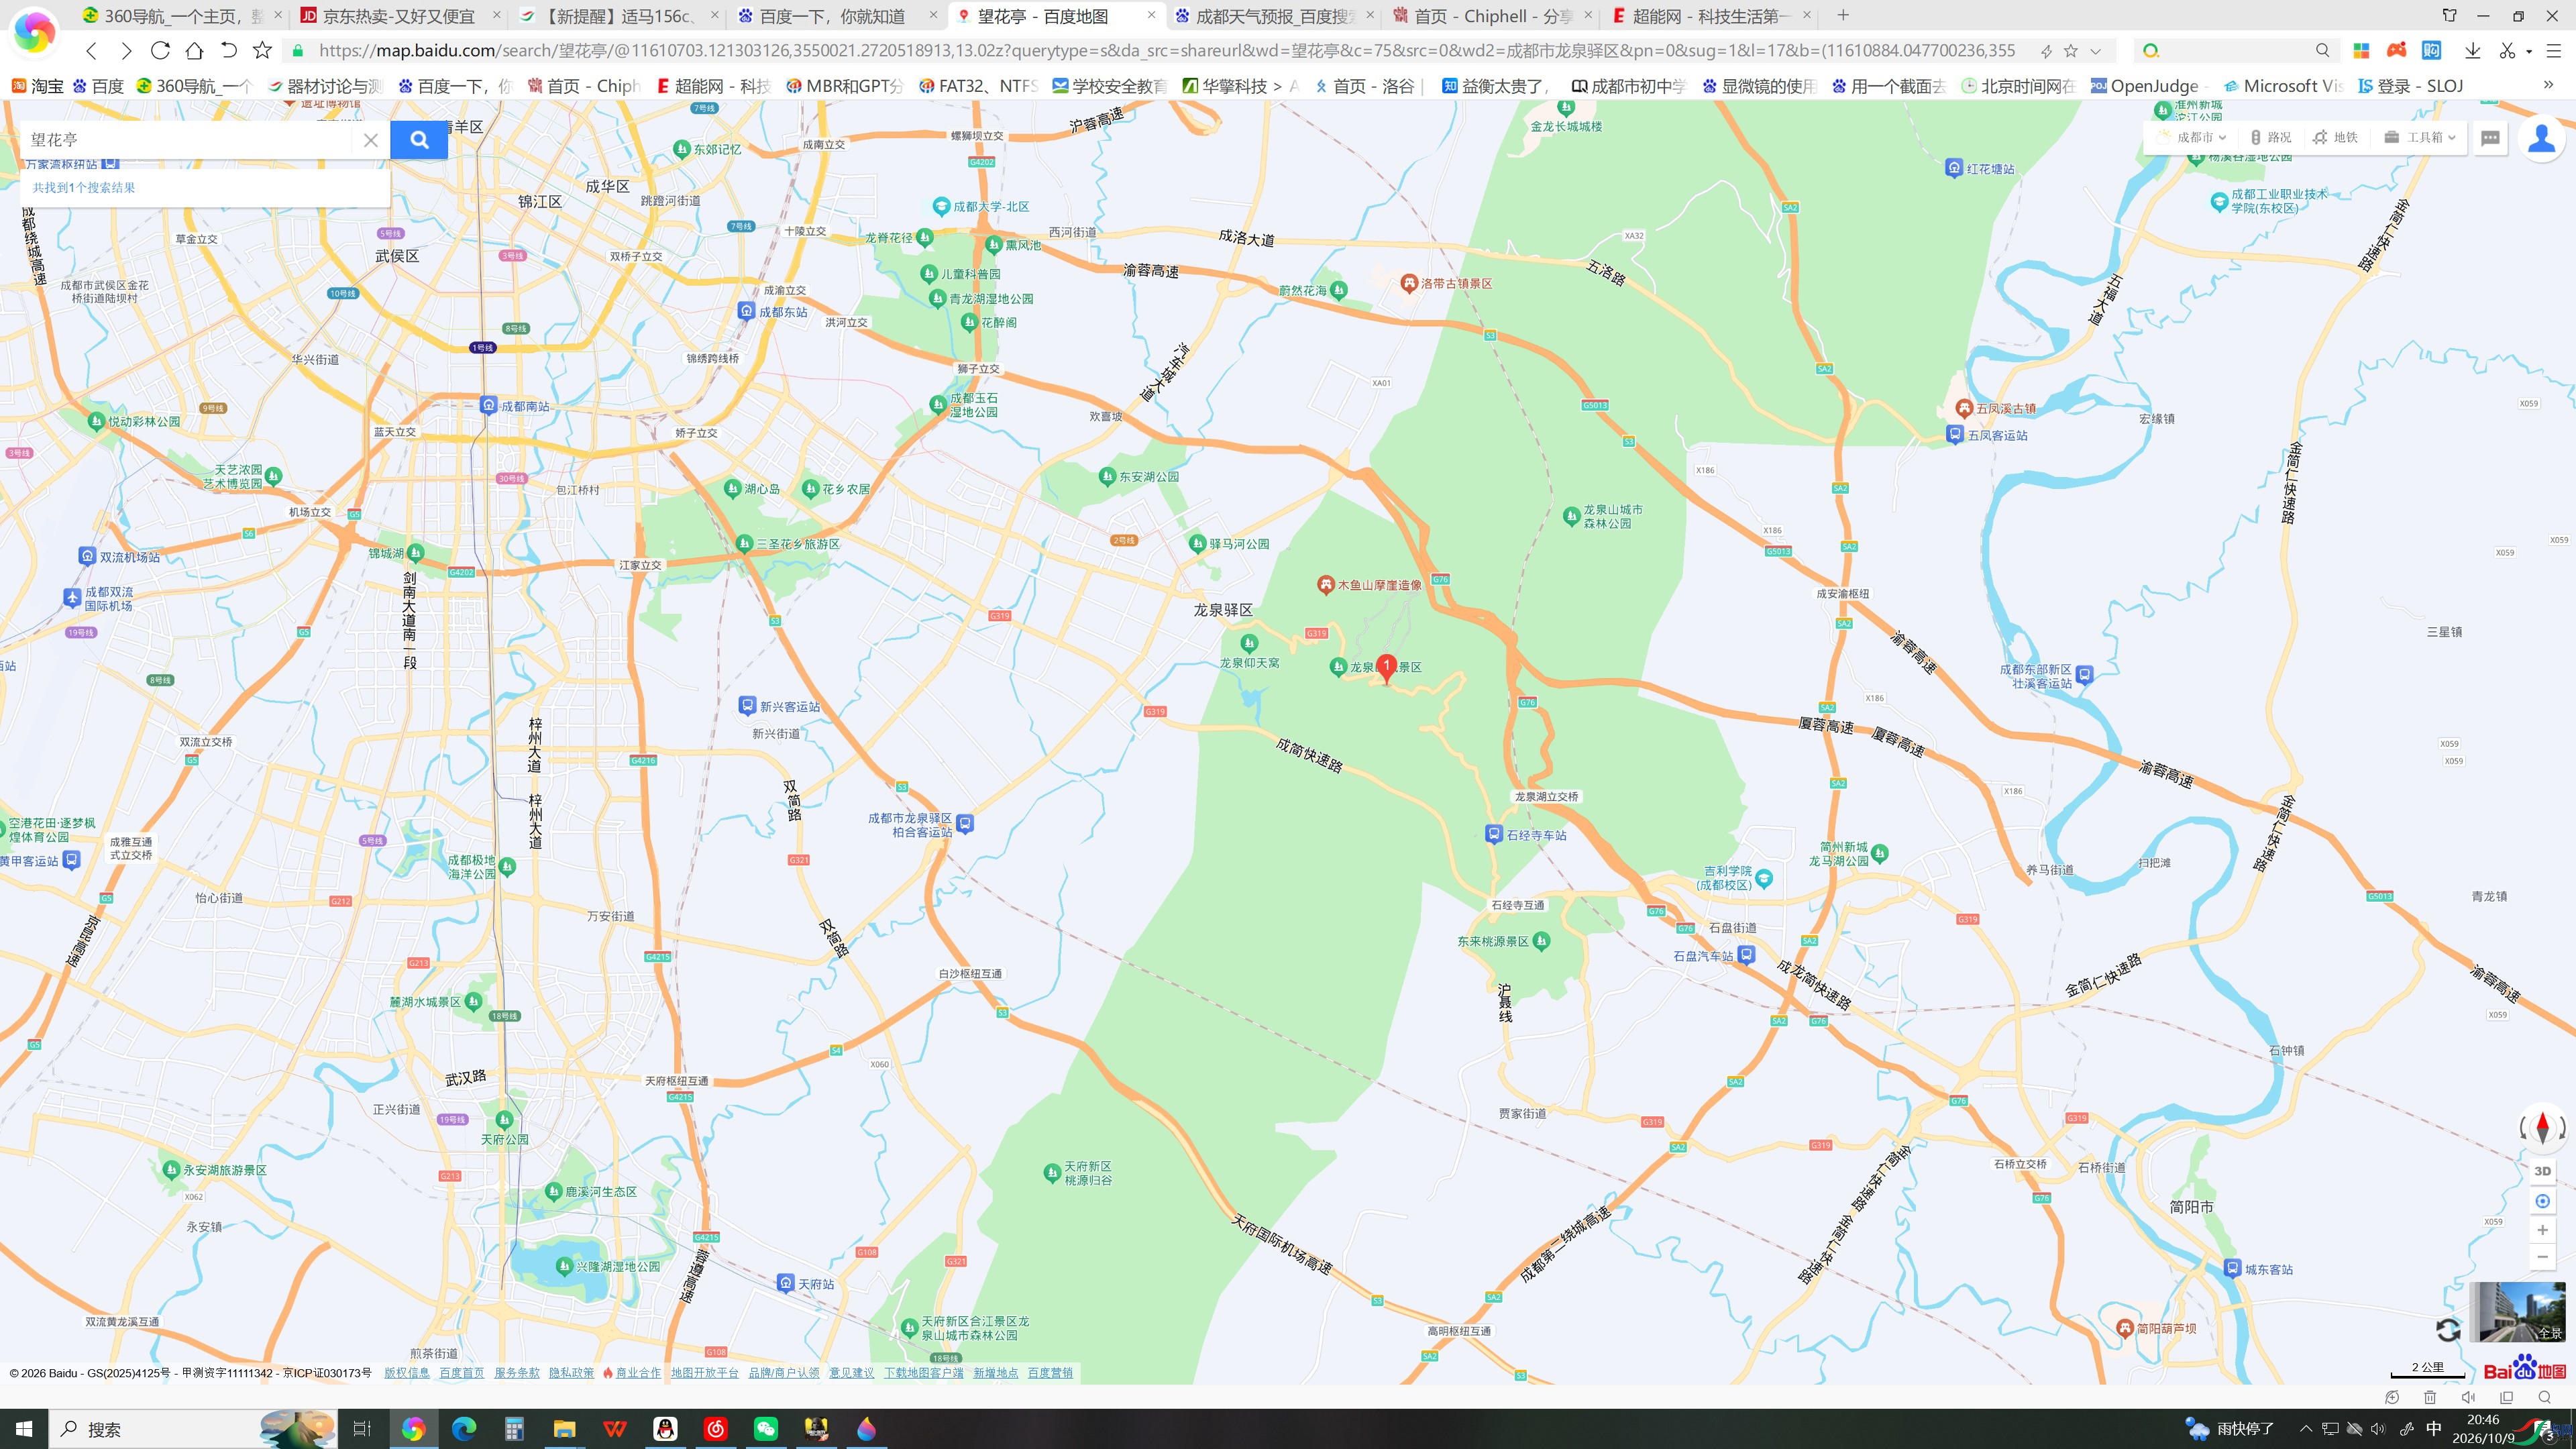Open WeChat from the taskbar
2576x1449 pixels.
(765, 1429)
